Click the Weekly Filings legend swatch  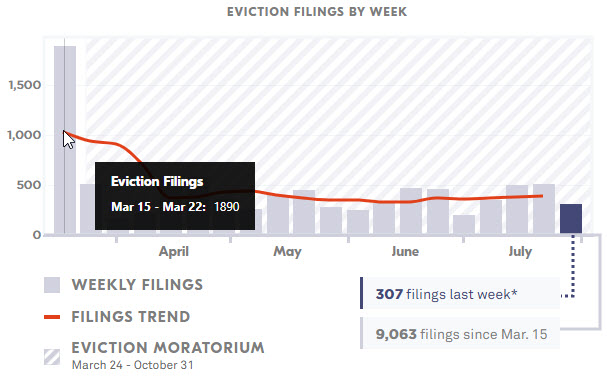[52, 285]
